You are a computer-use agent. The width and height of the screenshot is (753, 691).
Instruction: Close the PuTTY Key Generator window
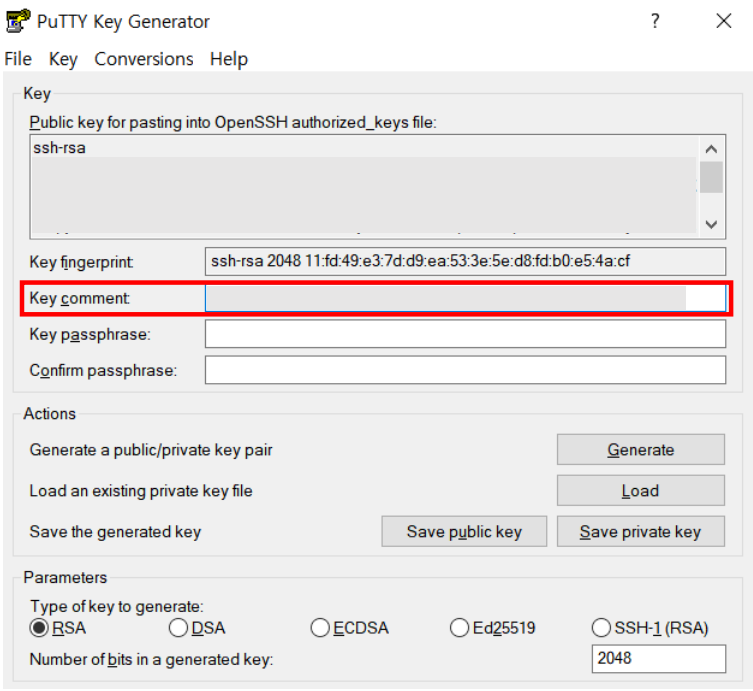pos(724,21)
